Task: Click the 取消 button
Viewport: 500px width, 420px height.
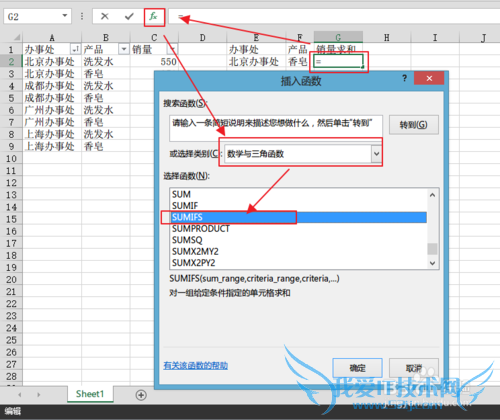Action: [x=414, y=368]
